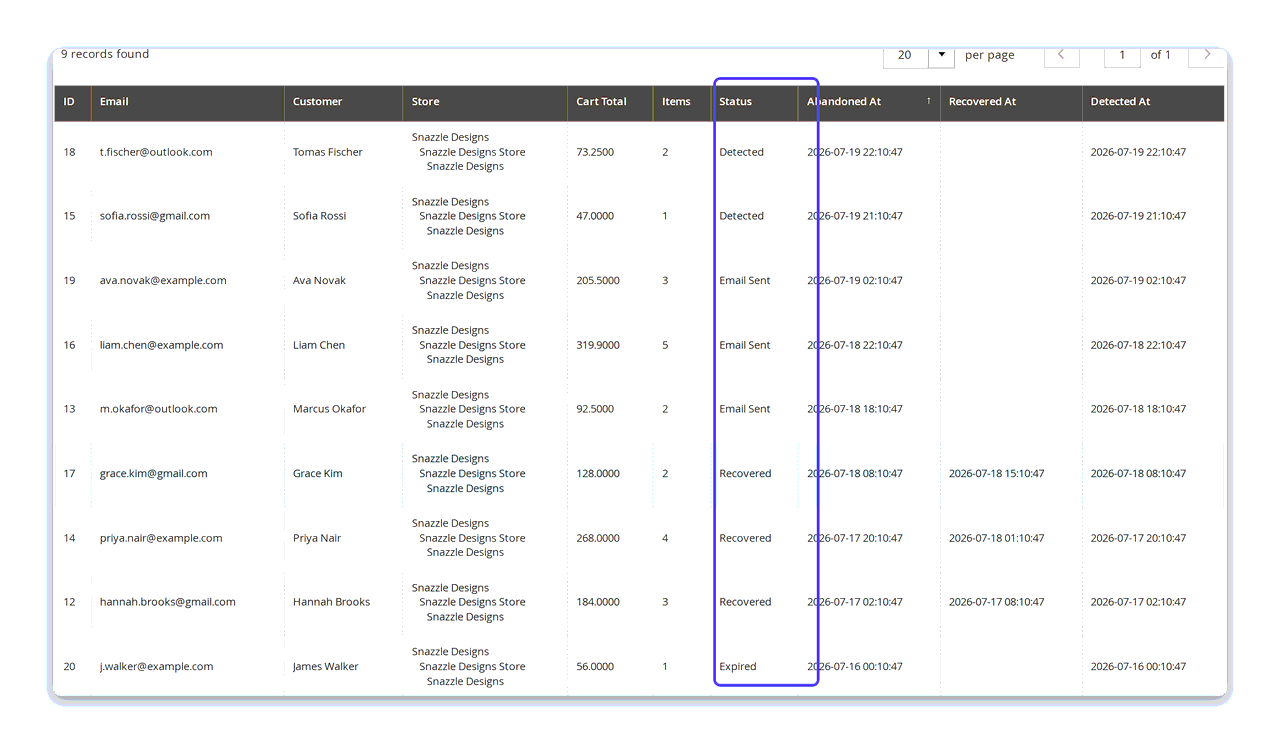Viewport: 1280px width, 753px height.
Task: Select email liam.chen@example.com
Action: pos(161,345)
